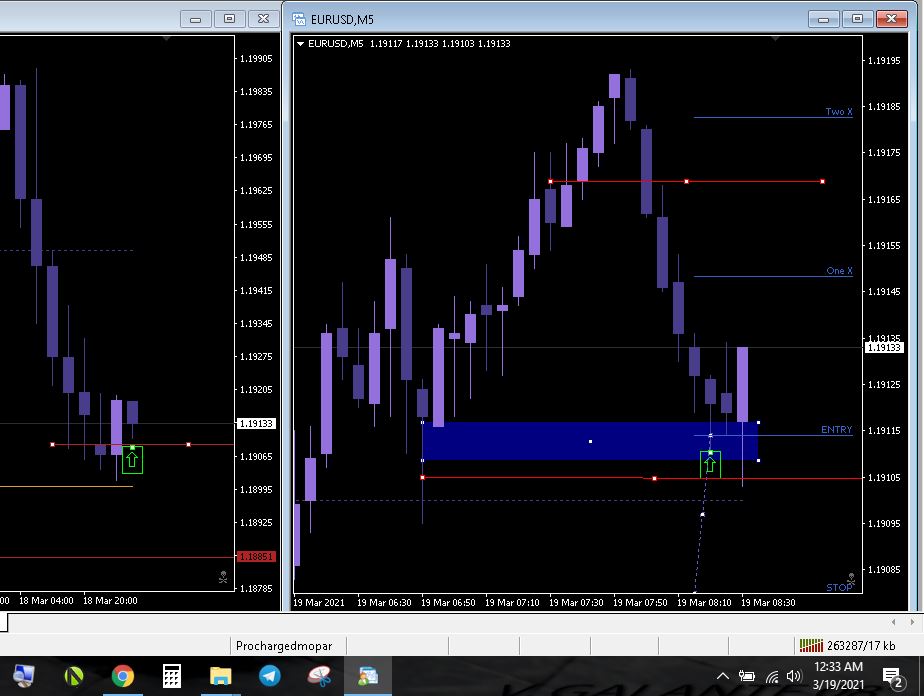This screenshot has height=696, width=924.
Task: Minimize the left chart window
Action: click(195, 19)
